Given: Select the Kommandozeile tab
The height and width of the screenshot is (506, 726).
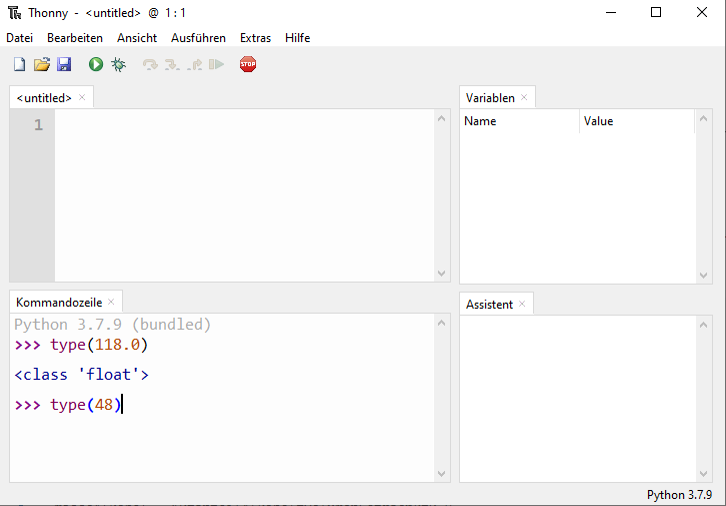Looking at the screenshot, I should (x=59, y=302).
